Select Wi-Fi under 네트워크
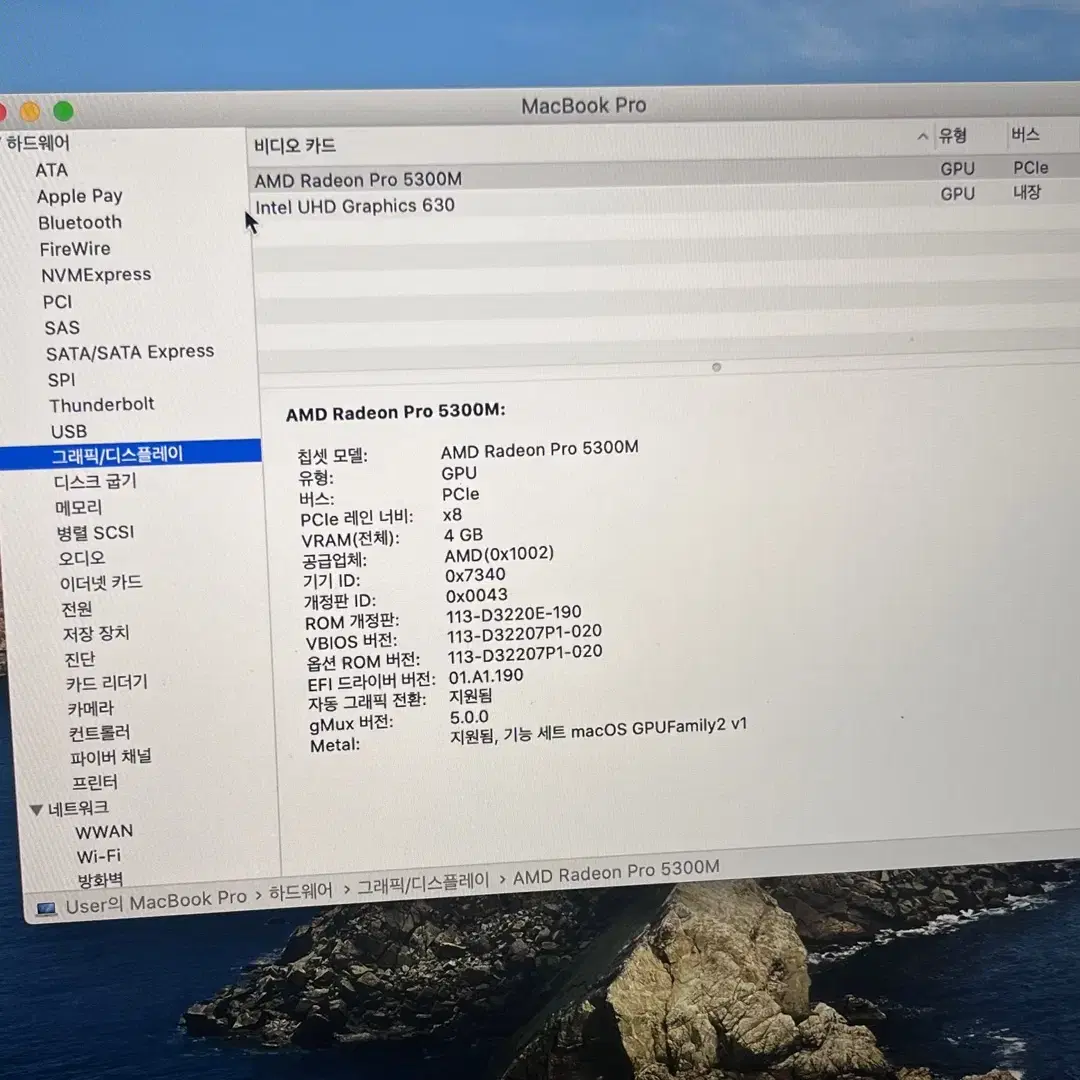This screenshot has height=1080, width=1080. tap(98, 856)
